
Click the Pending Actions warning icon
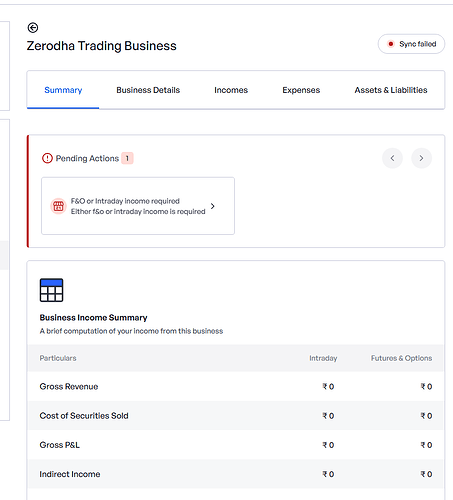[x=47, y=158]
